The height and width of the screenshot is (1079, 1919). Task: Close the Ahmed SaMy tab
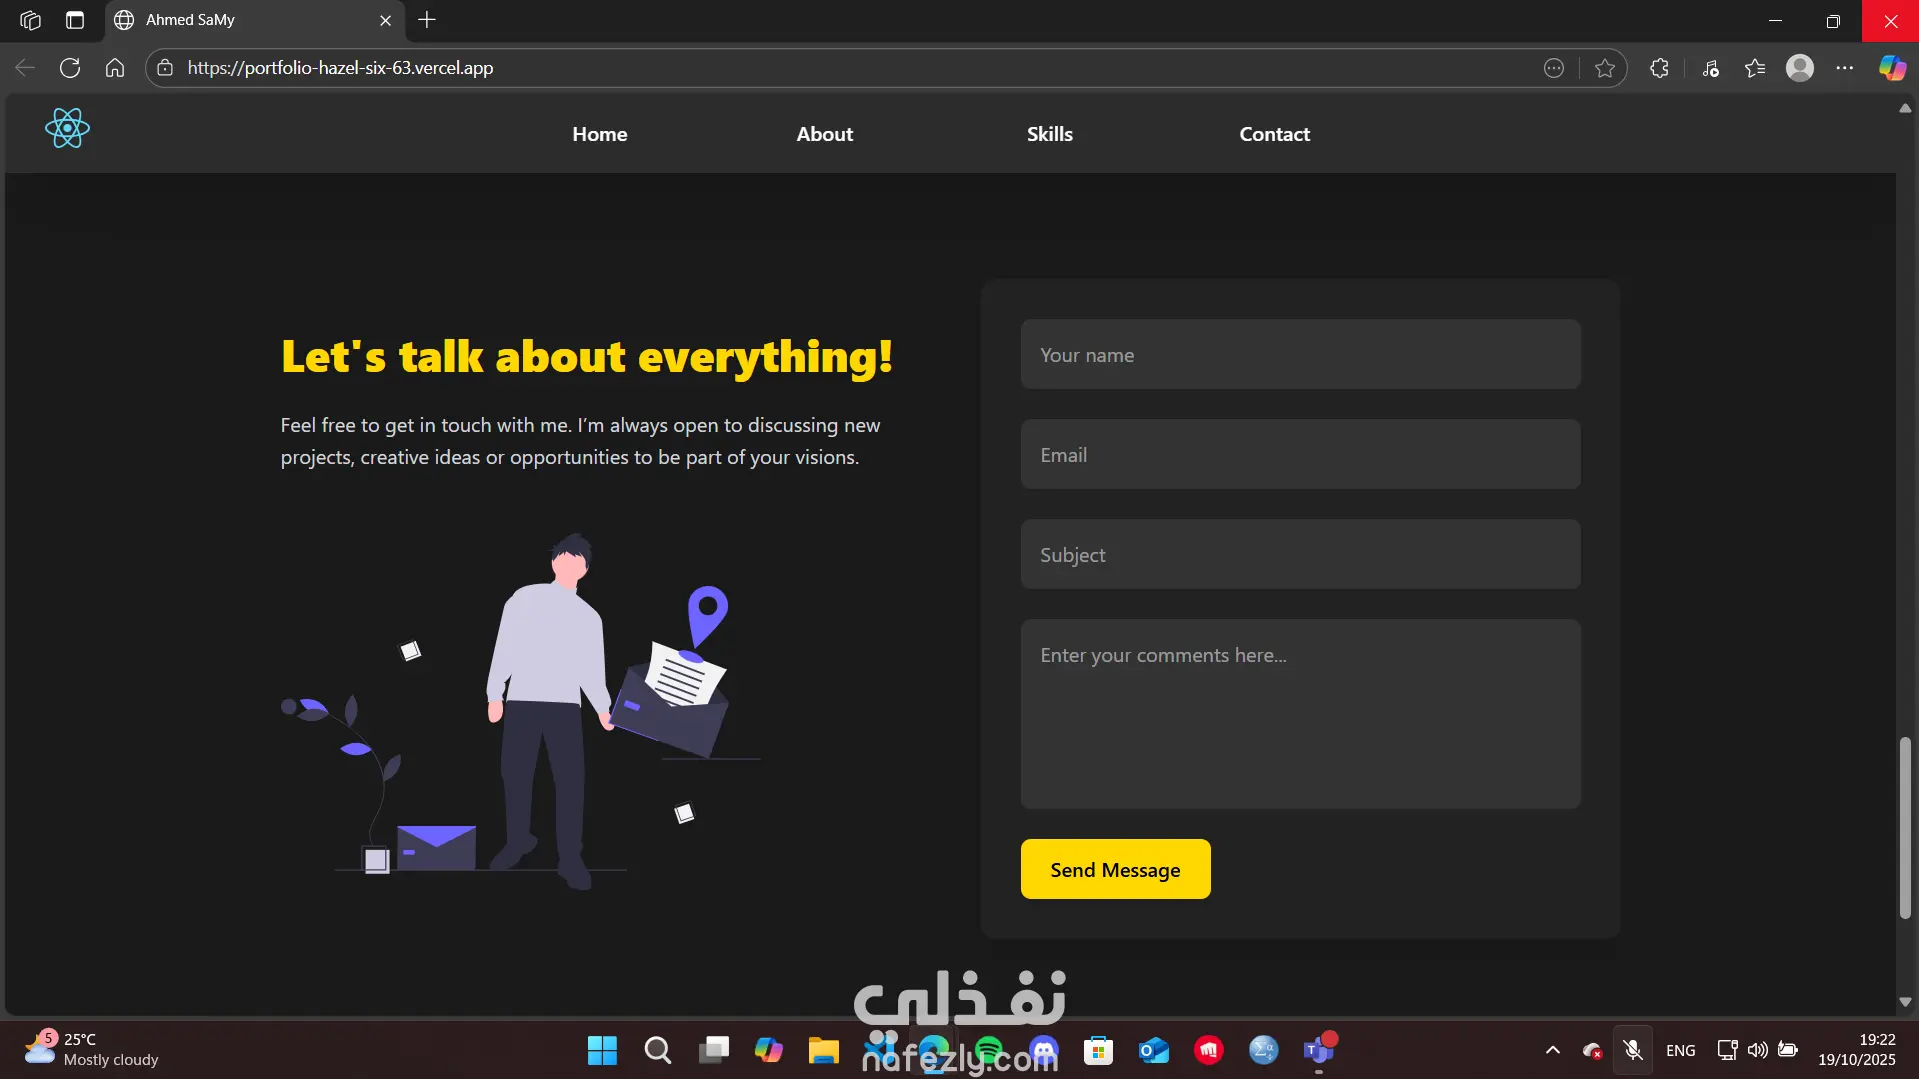tap(386, 20)
